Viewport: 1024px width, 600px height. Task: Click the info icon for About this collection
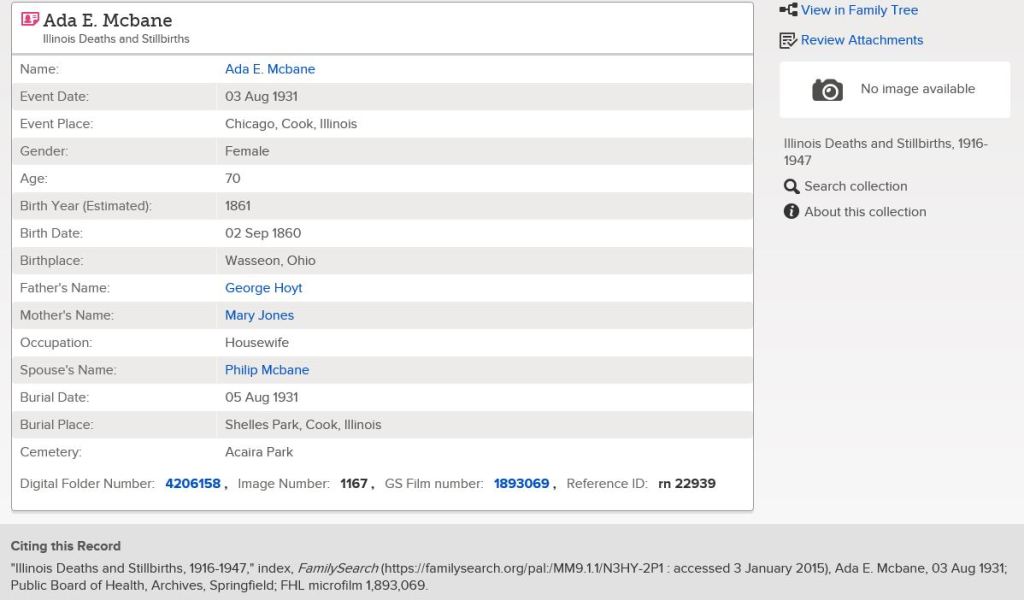[791, 212]
